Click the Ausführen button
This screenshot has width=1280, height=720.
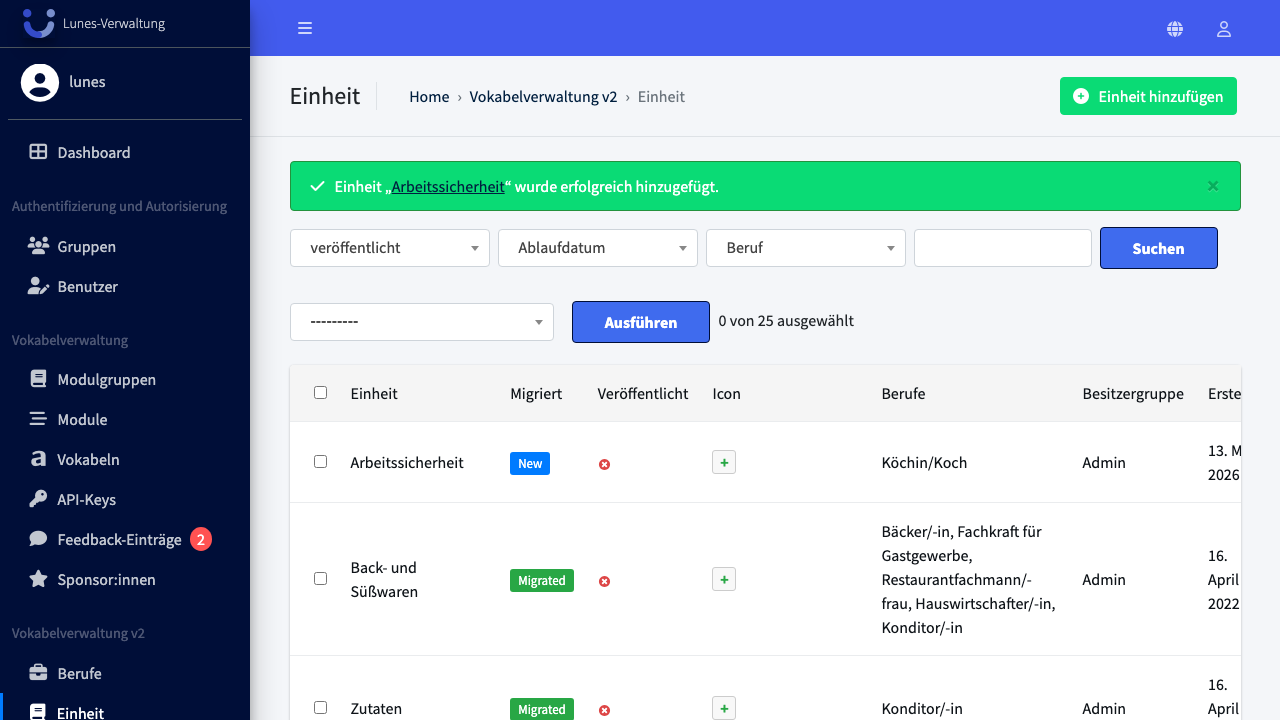641,322
